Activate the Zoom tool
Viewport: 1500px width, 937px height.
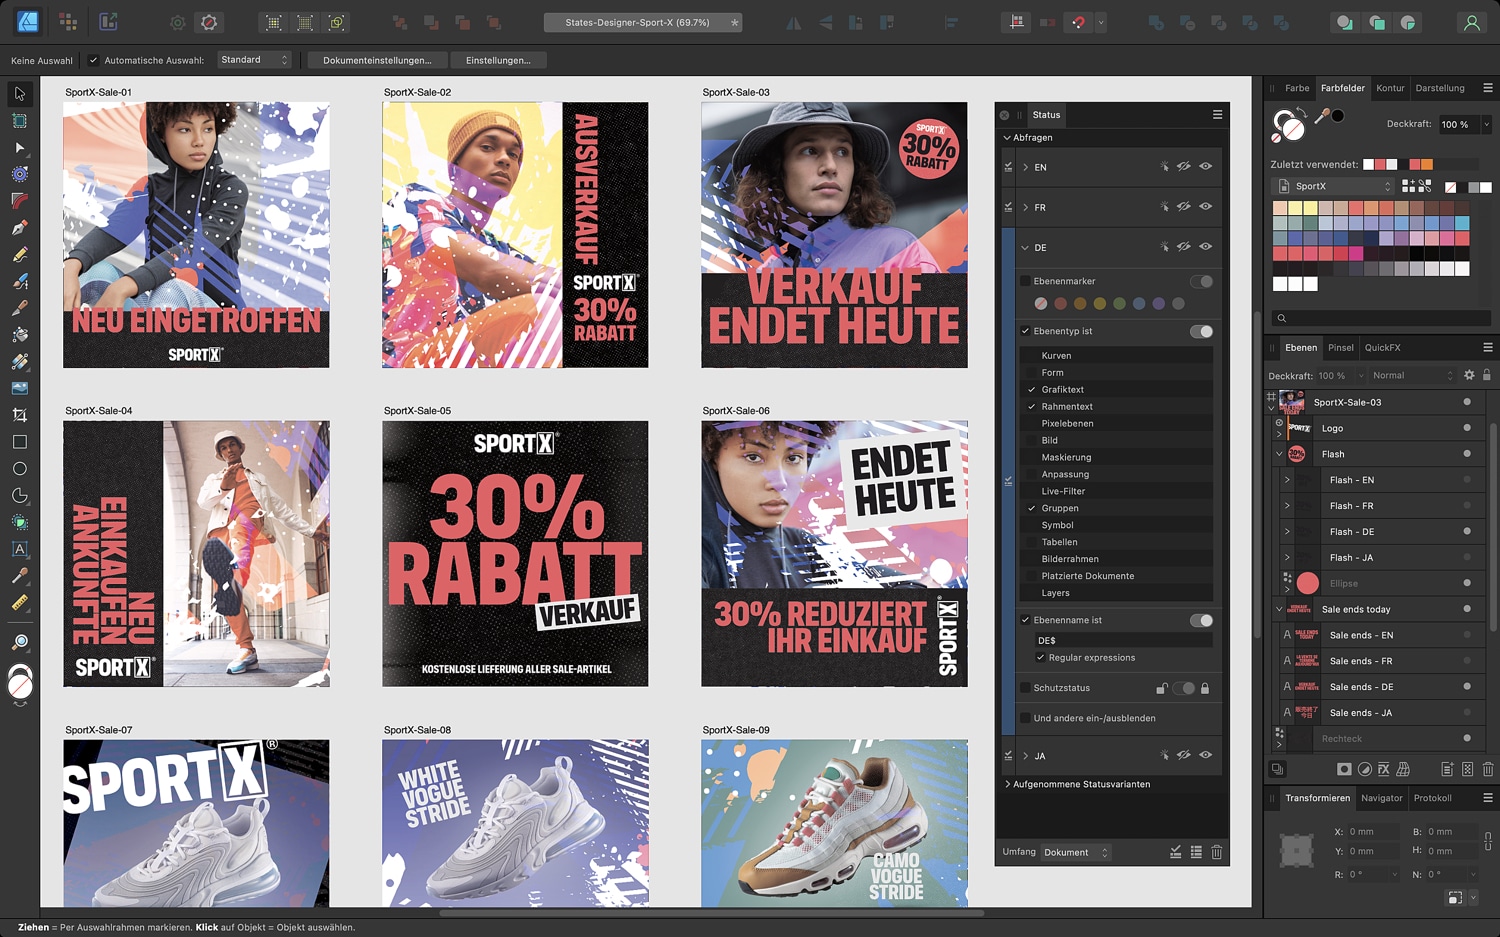(20, 642)
